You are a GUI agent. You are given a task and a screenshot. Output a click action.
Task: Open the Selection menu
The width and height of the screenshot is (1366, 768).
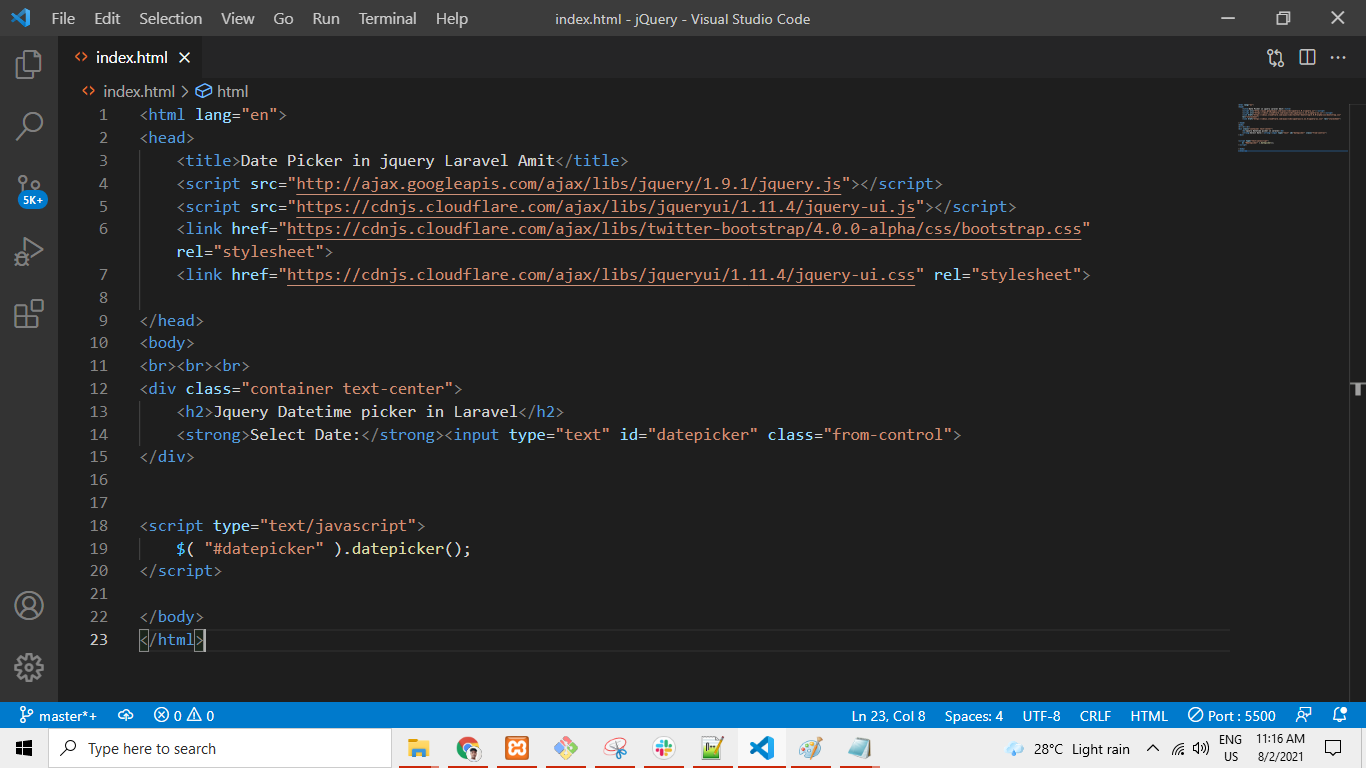point(171,19)
